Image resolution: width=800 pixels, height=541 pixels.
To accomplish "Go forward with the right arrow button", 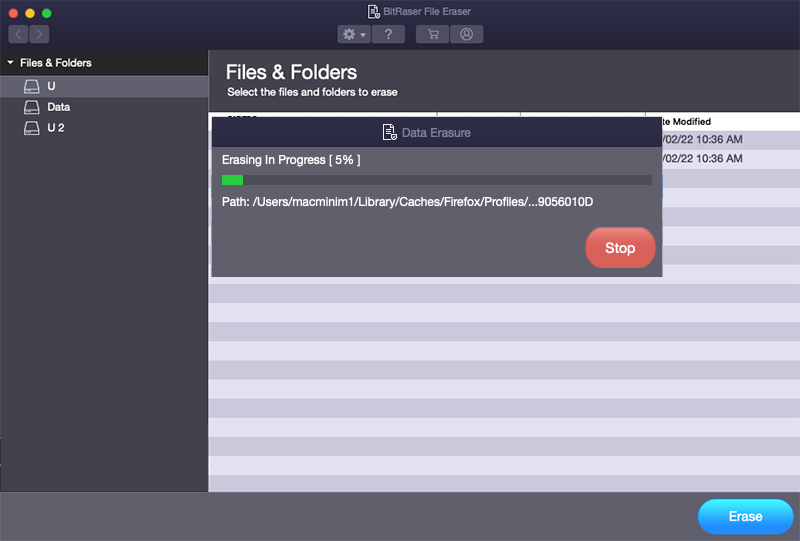I will (39, 34).
